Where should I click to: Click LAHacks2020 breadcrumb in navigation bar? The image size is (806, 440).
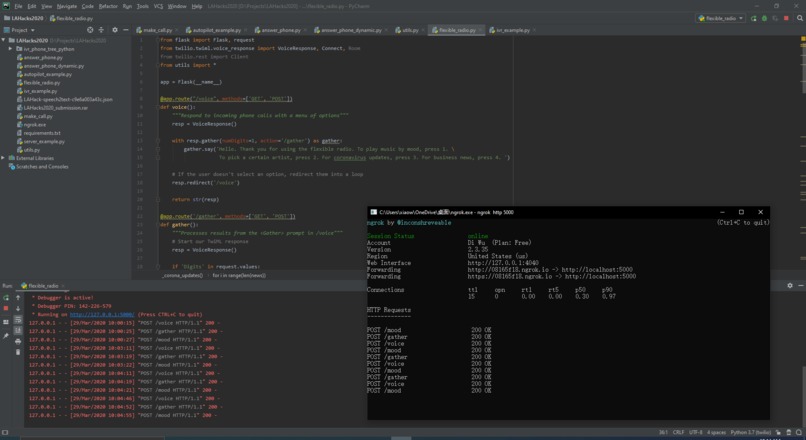[23, 18]
